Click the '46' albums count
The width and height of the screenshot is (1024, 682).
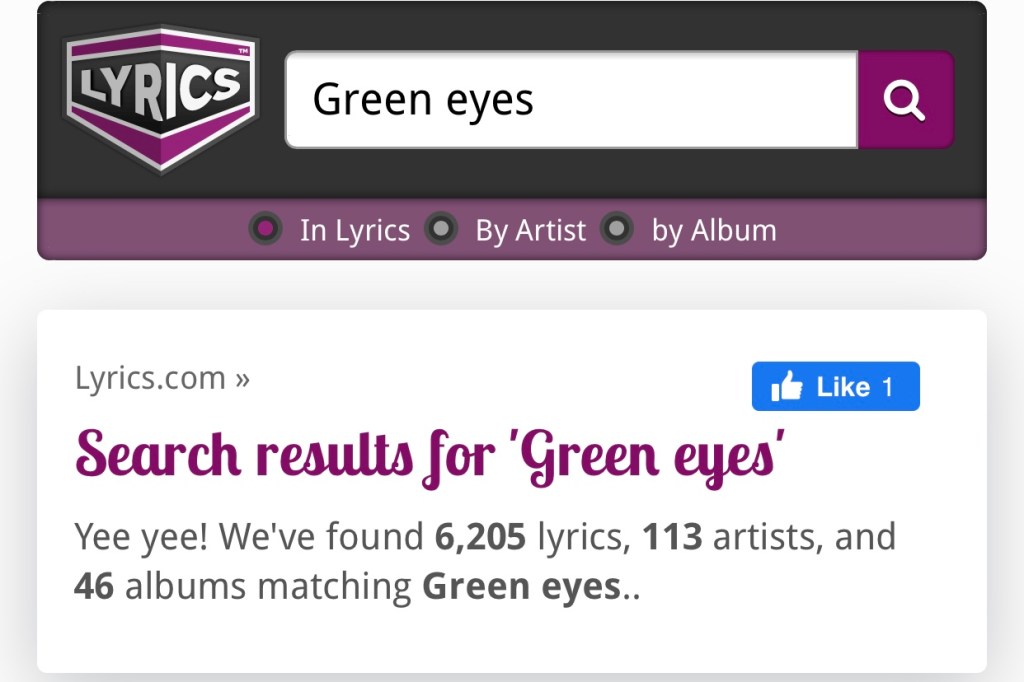(x=94, y=587)
